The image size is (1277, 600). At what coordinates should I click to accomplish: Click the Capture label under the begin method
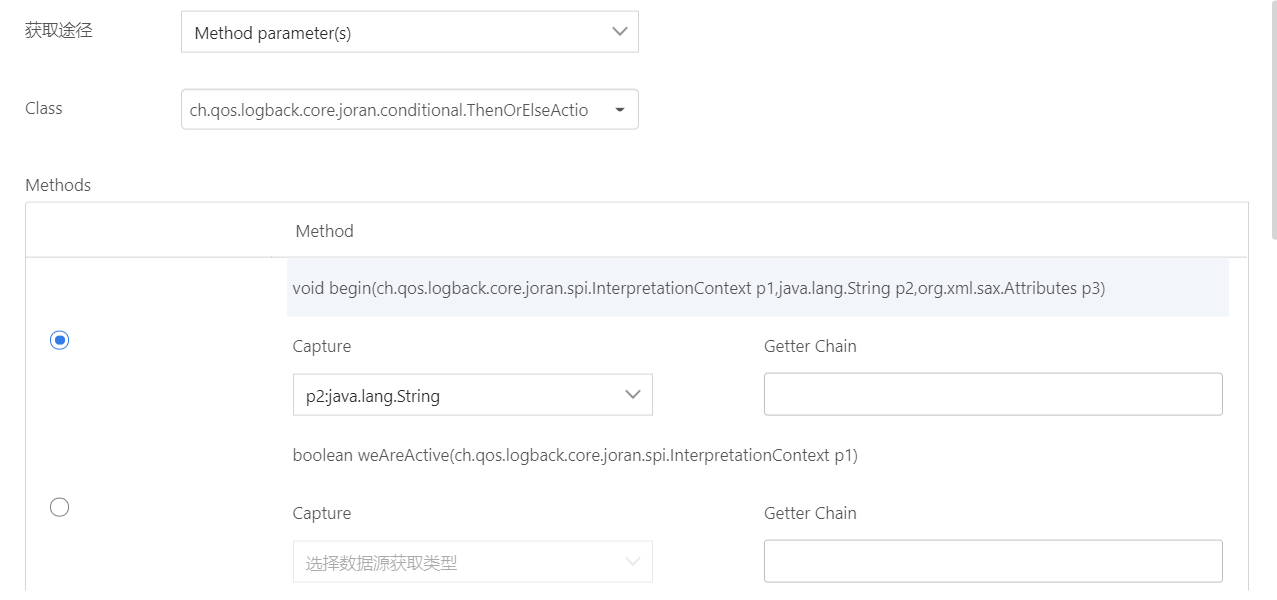click(x=321, y=346)
